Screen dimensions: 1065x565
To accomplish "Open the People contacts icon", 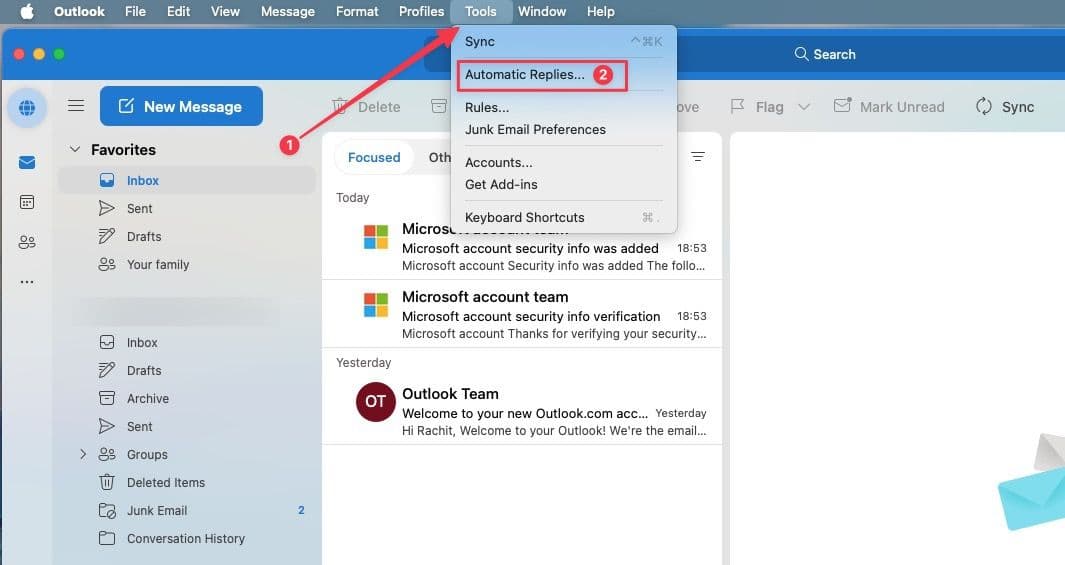I will pos(27,242).
